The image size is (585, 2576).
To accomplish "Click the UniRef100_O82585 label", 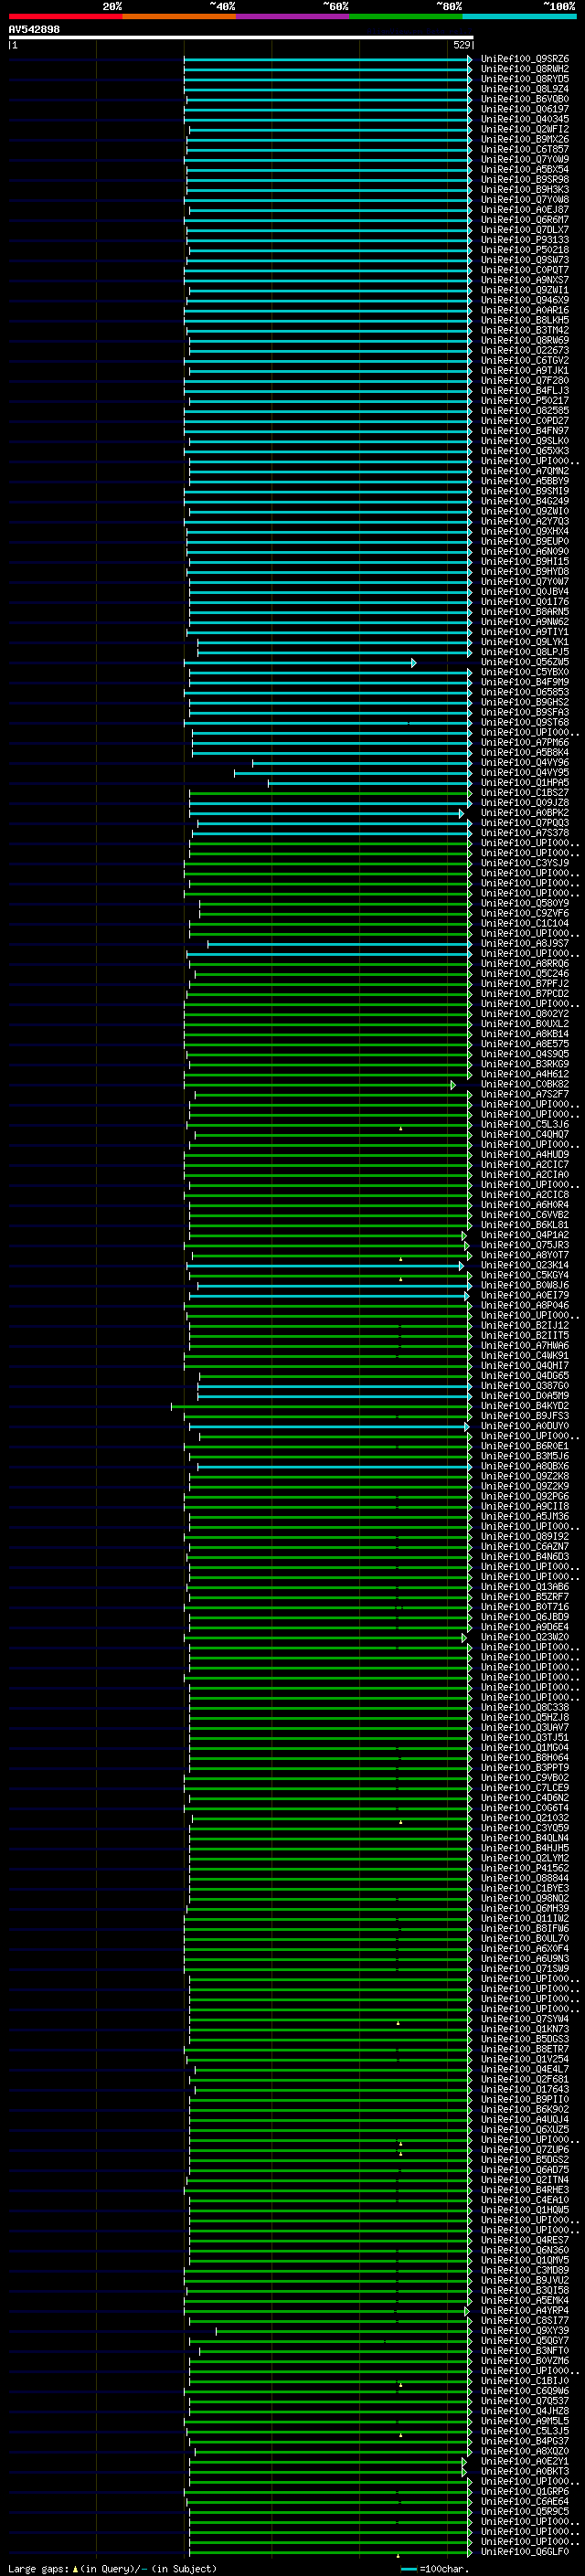I will click(x=524, y=410).
